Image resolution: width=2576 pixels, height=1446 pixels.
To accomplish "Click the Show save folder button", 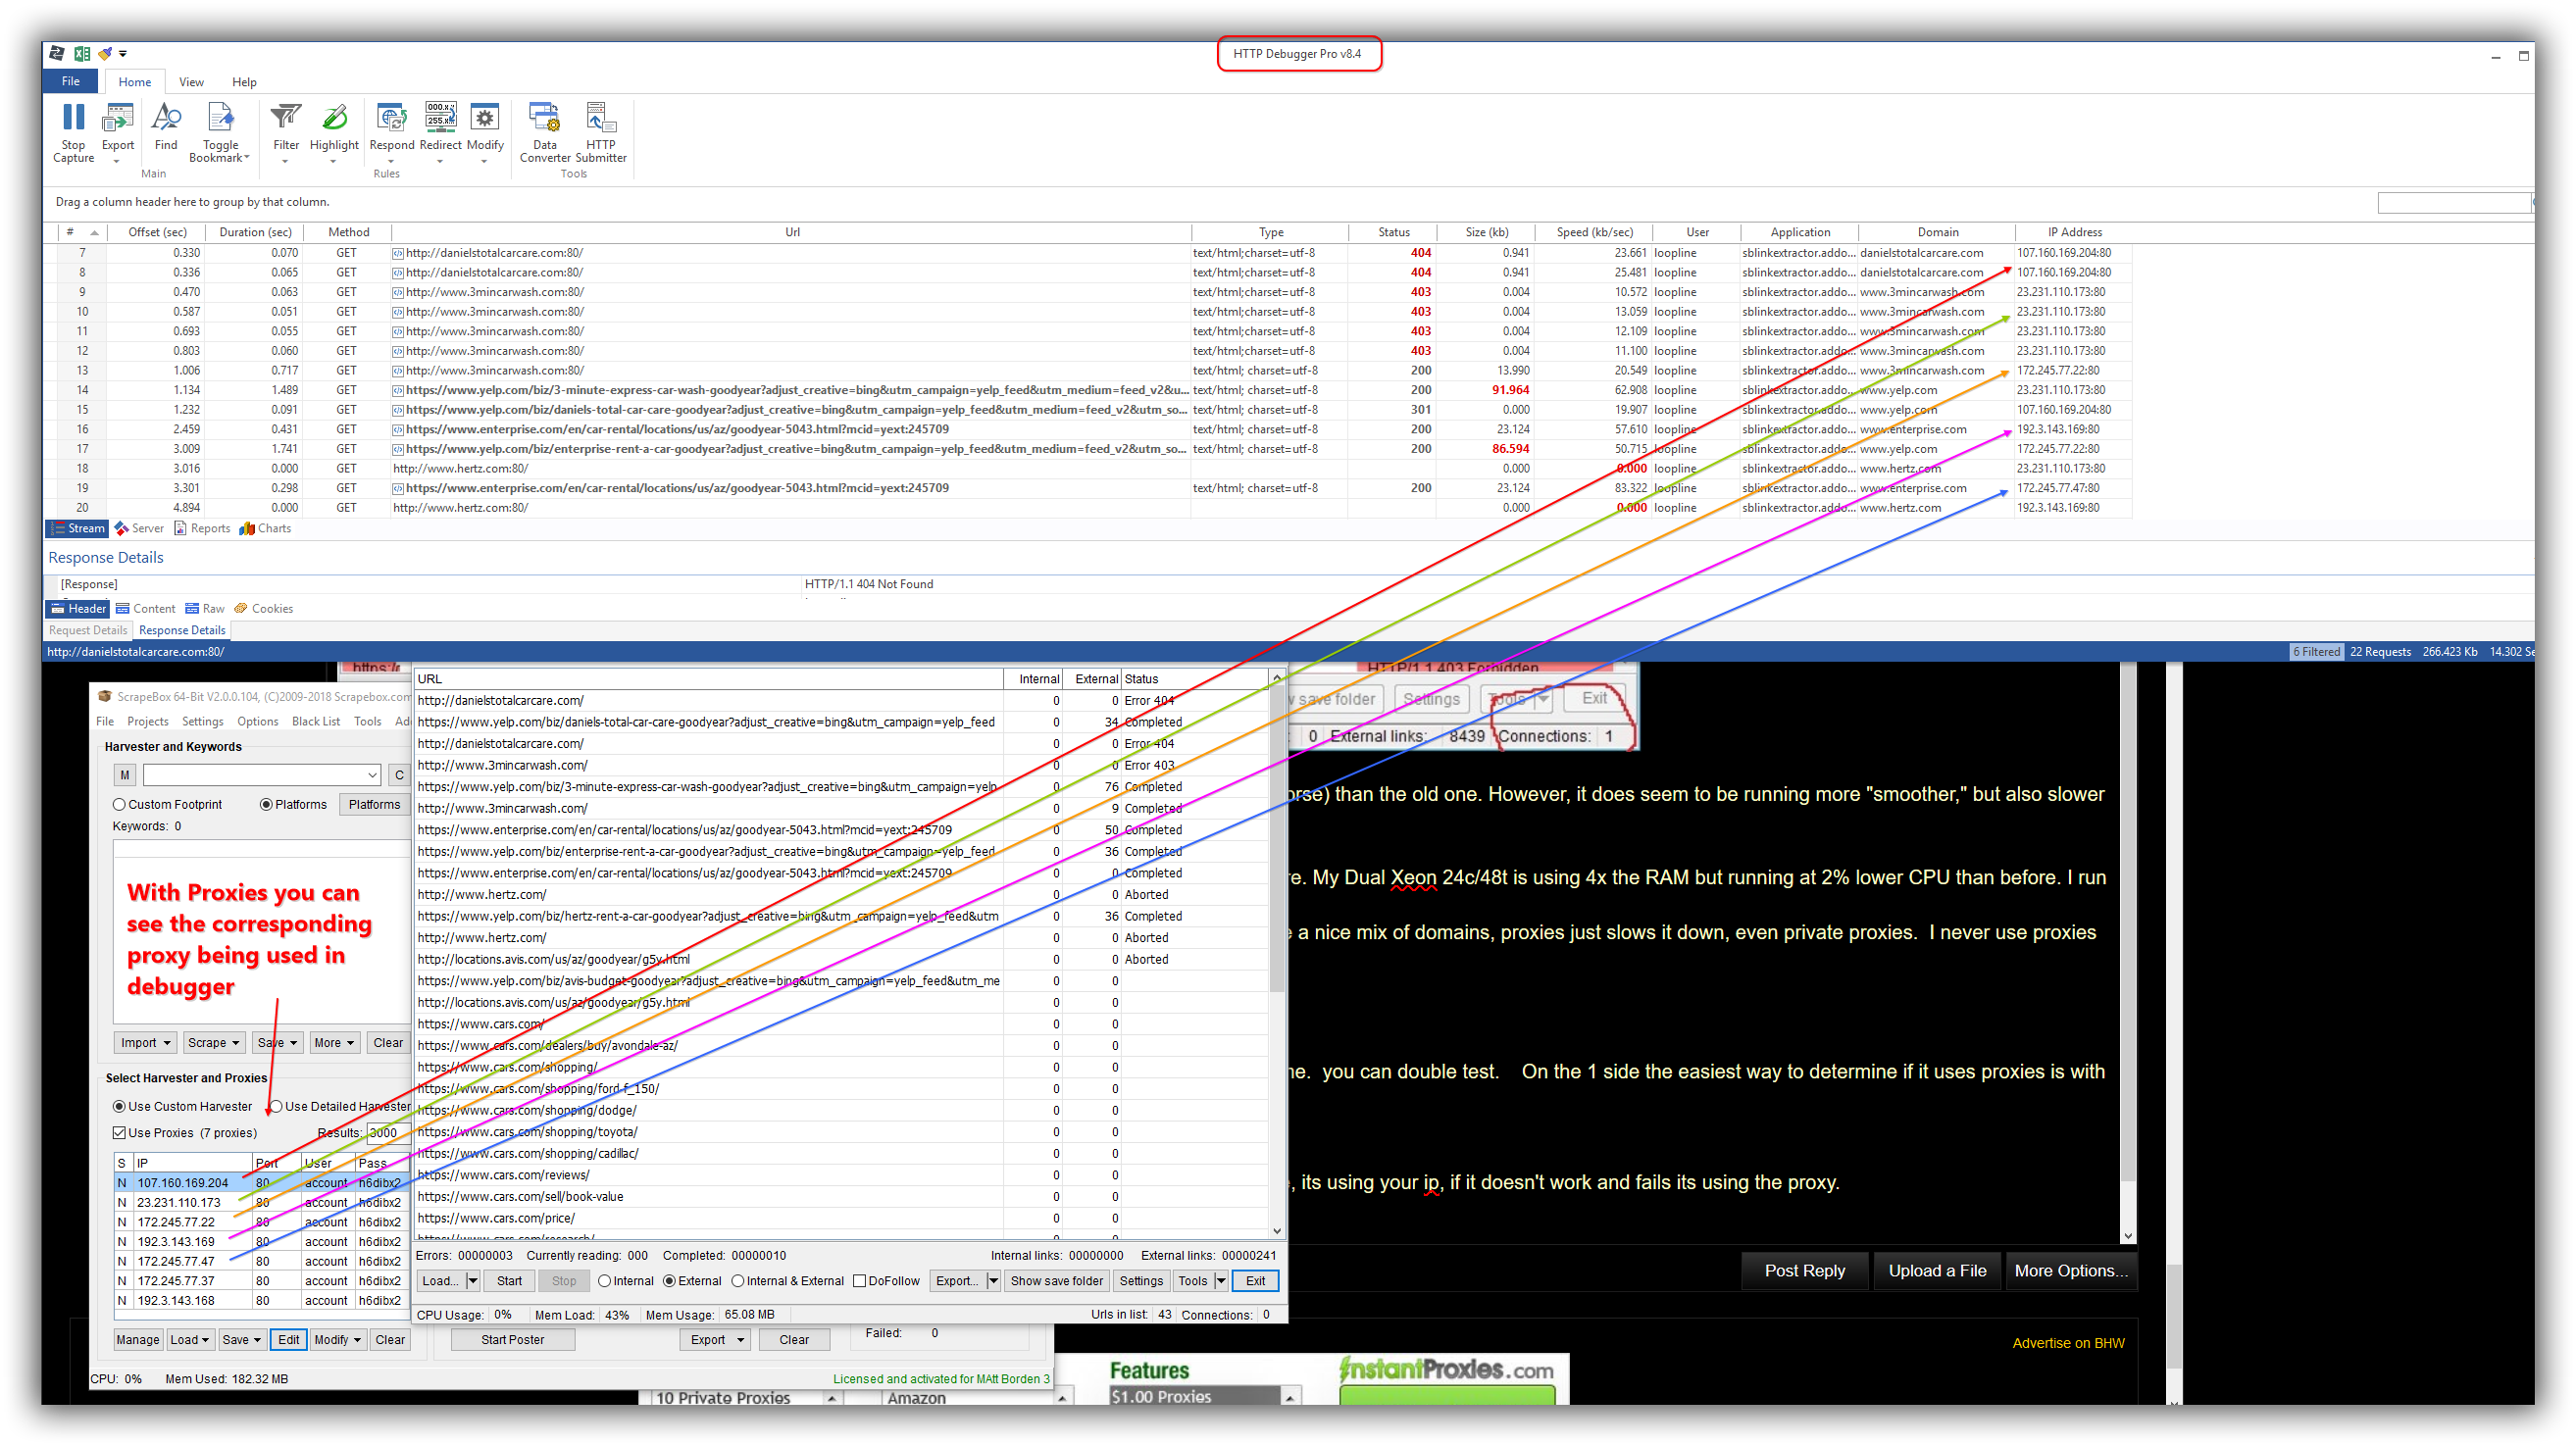I will (1057, 1282).
